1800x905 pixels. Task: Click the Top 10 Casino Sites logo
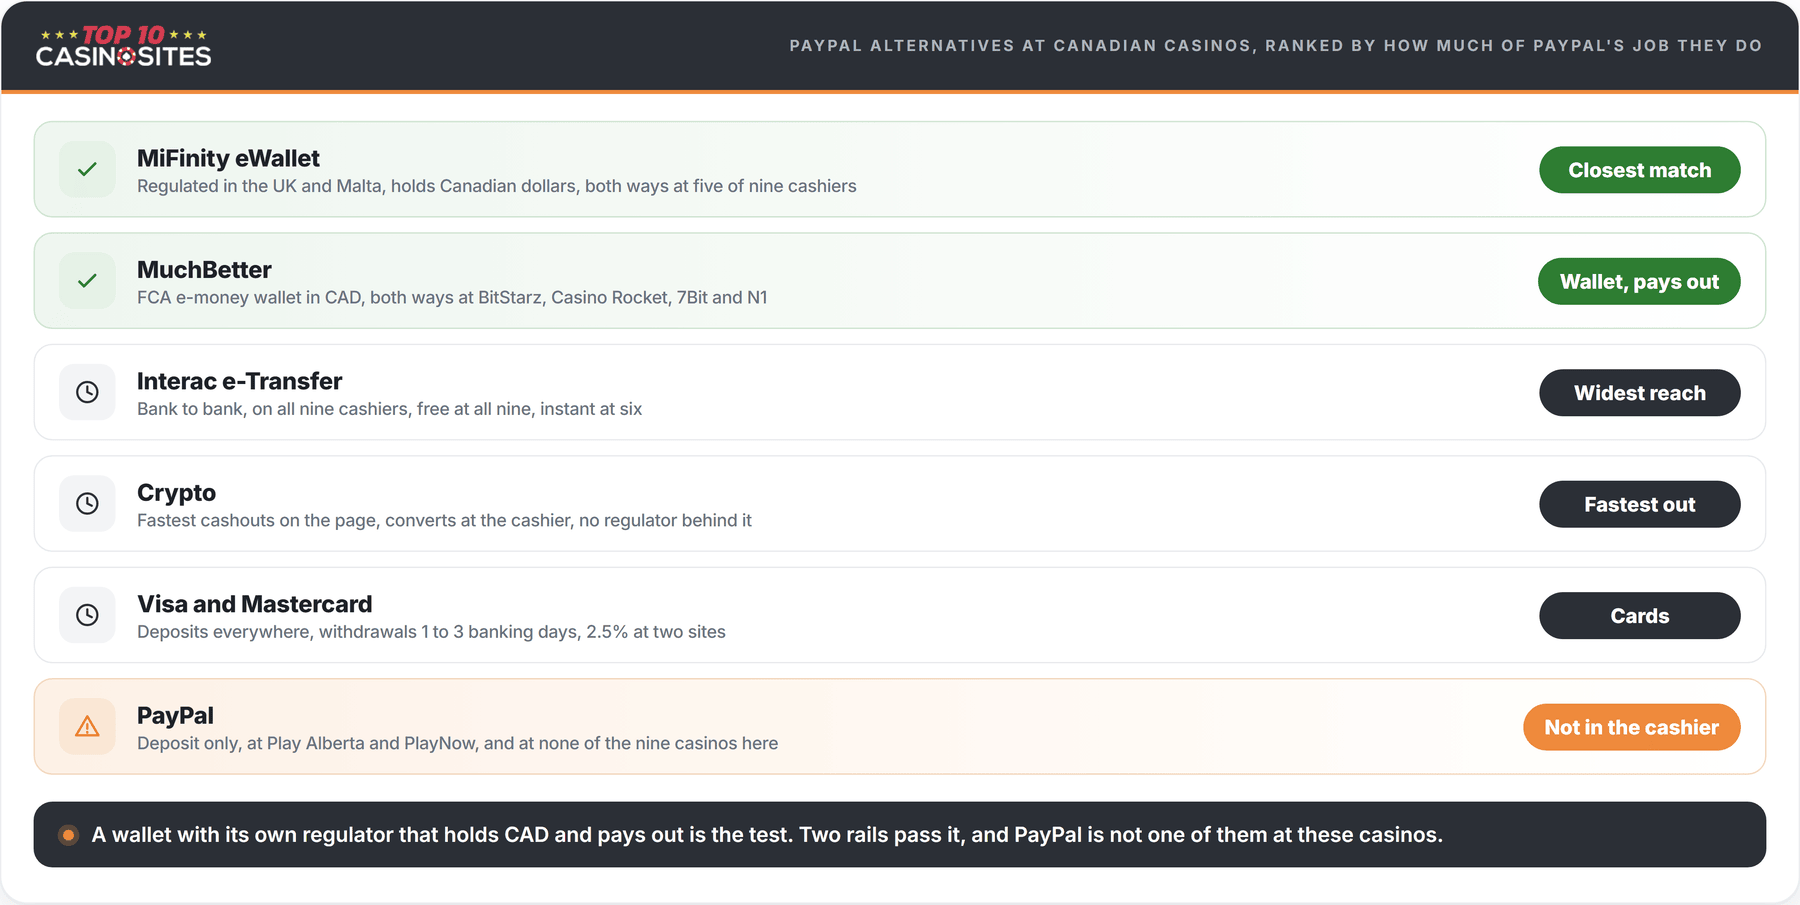(x=124, y=46)
